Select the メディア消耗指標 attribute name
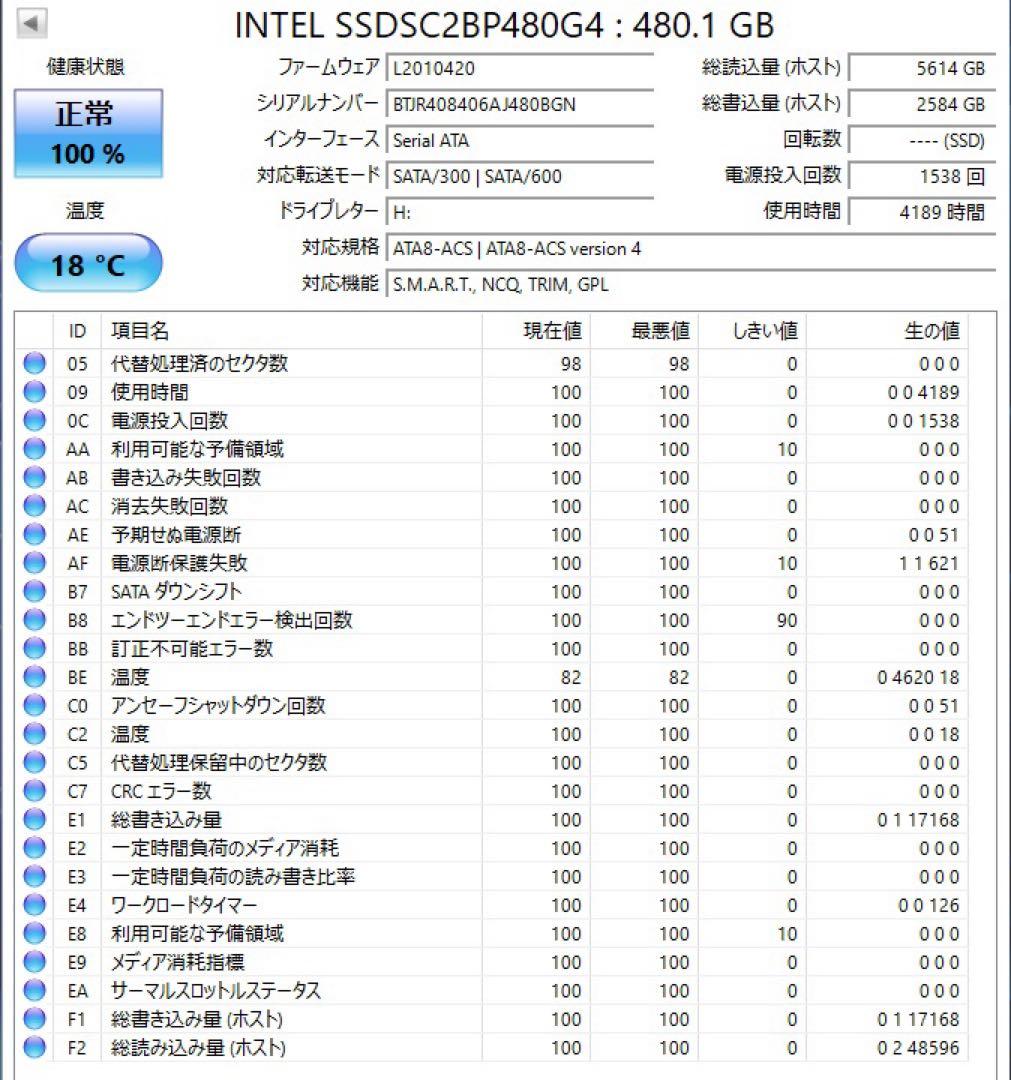The height and width of the screenshot is (1080, 1011). pos(178,962)
